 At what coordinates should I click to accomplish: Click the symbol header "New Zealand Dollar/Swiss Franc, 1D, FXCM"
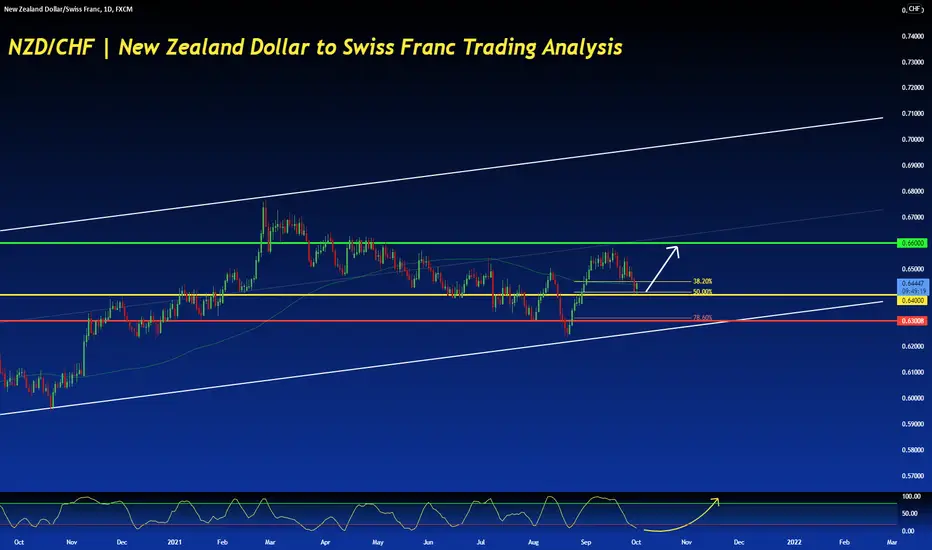pyautogui.click(x=68, y=9)
